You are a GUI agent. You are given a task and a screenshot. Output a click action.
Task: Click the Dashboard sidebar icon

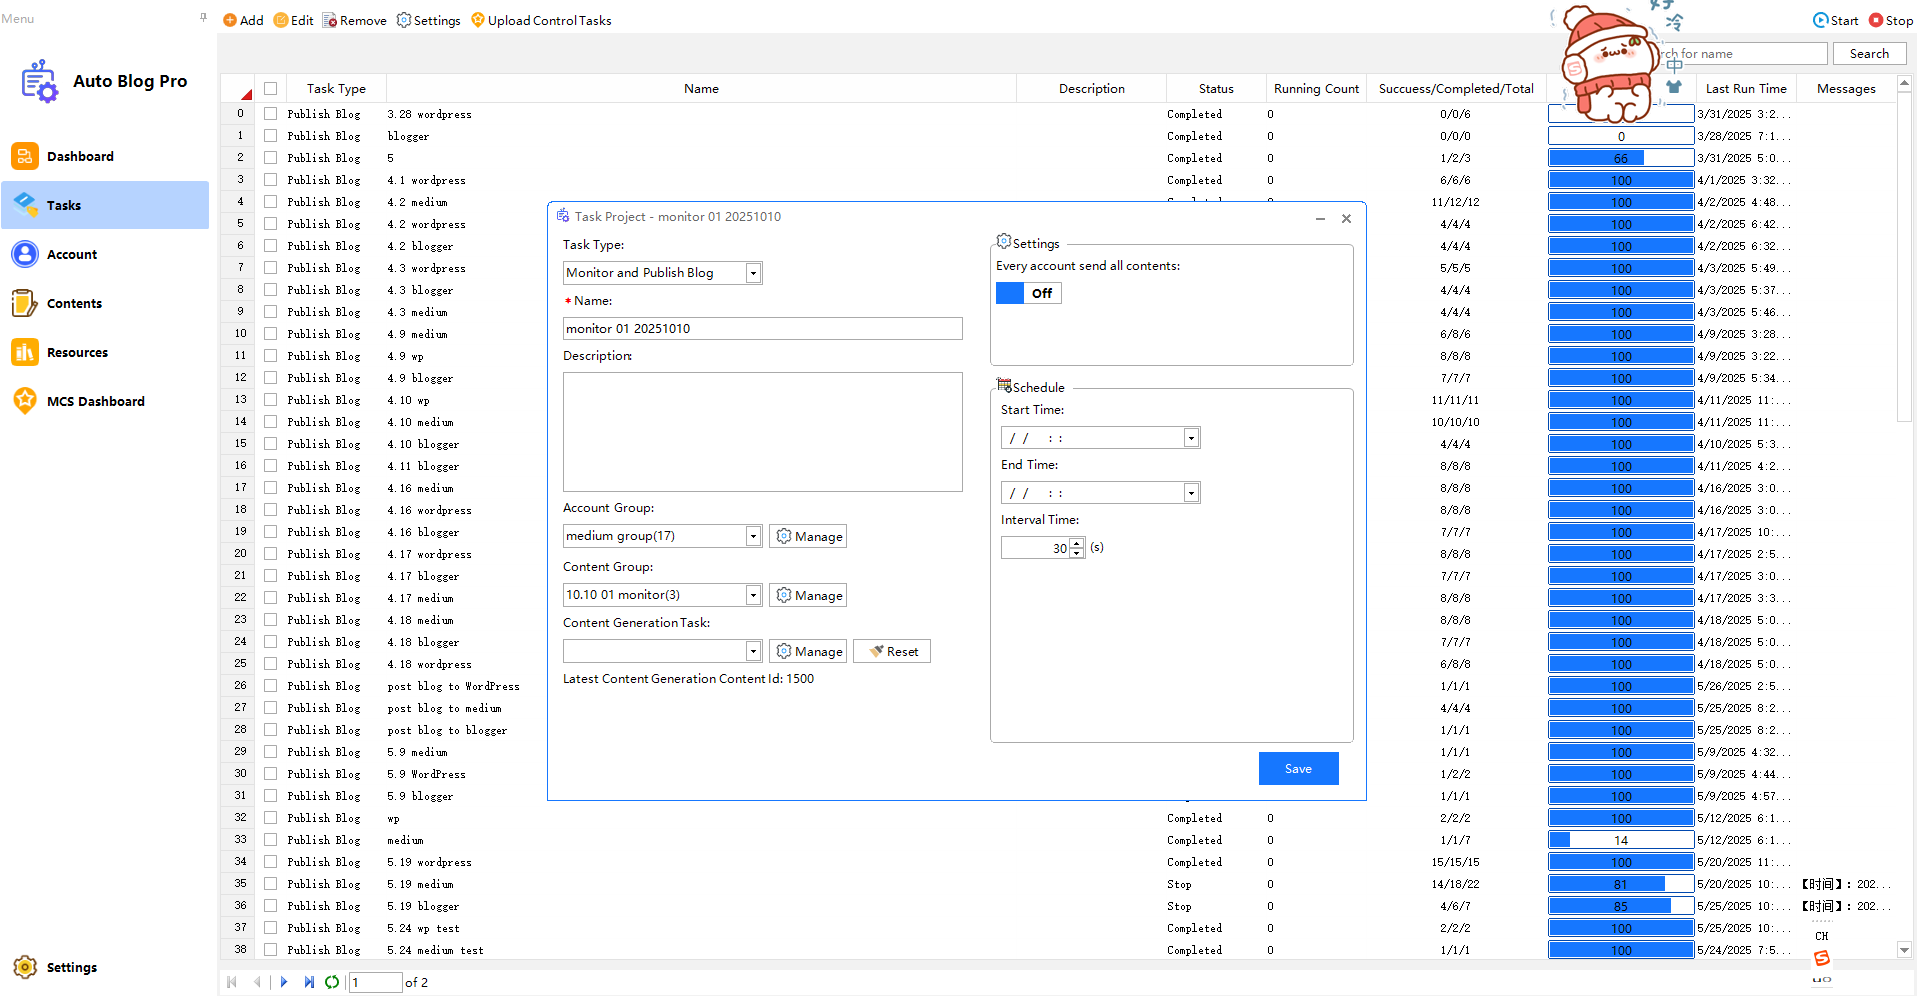click(x=25, y=156)
